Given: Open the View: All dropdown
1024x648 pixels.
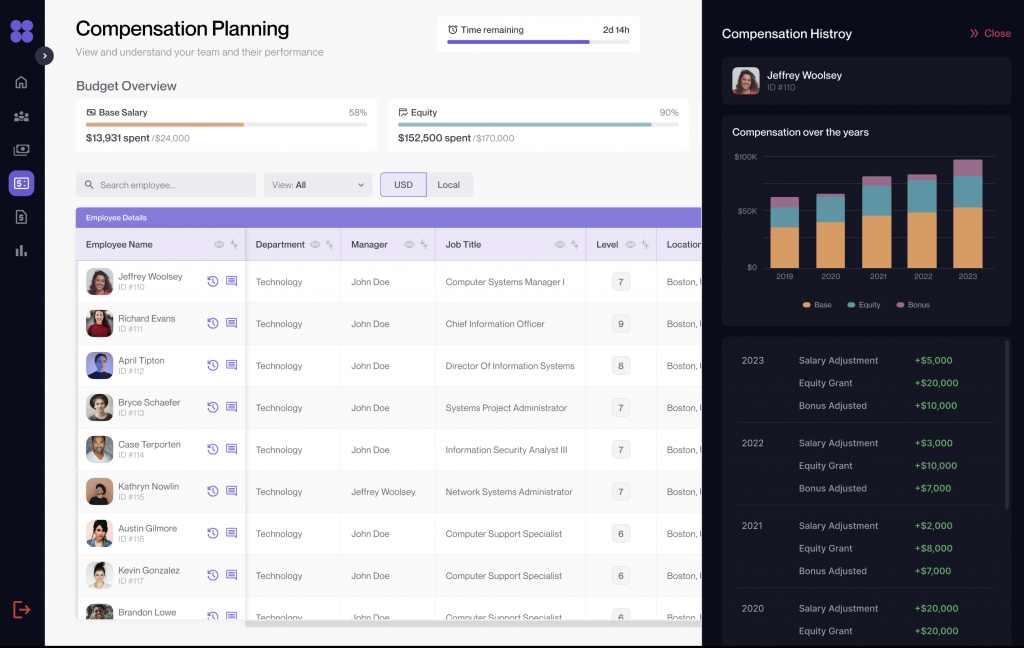Looking at the screenshot, I should [318, 184].
